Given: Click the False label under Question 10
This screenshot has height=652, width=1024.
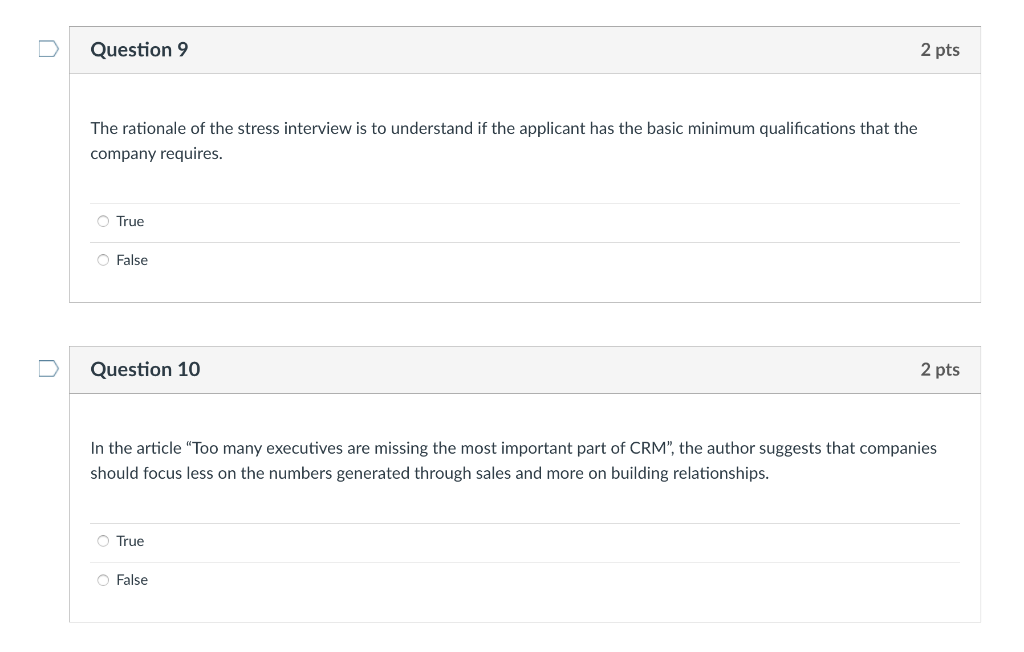Looking at the screenshot, I should click(x=131, y=580).
